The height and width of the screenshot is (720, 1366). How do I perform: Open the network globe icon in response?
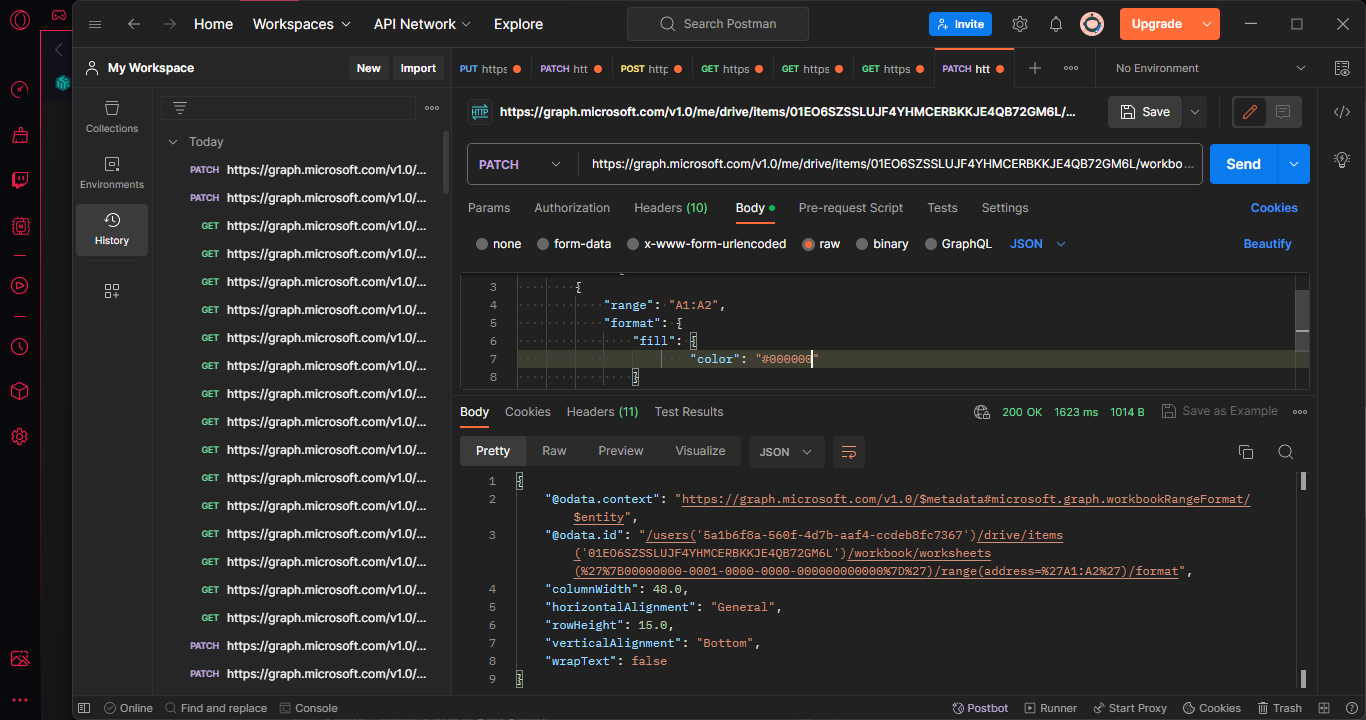[982, 411]
